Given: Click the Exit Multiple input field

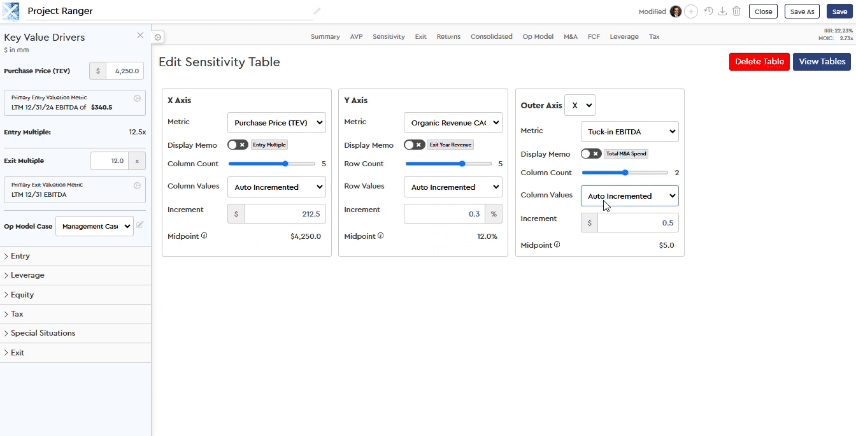Looking at the screenshot, I should (110, 160).
